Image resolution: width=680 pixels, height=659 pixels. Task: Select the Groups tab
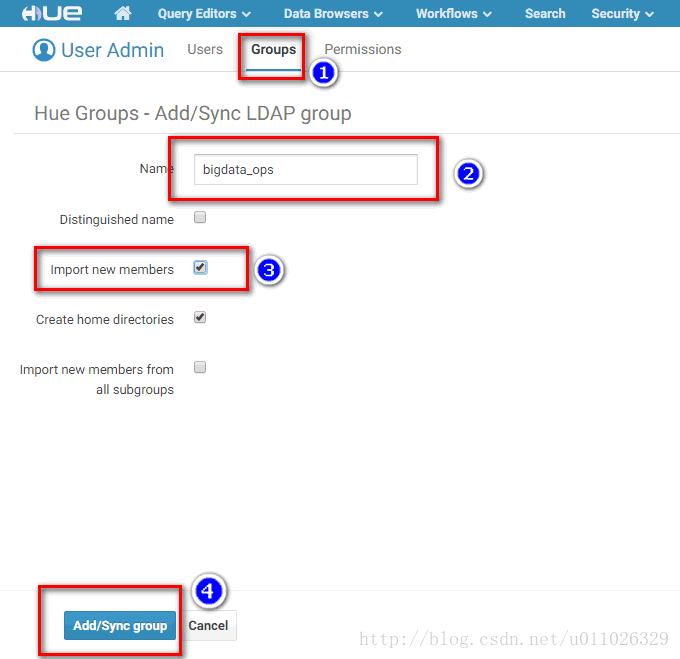click(274, 49)
